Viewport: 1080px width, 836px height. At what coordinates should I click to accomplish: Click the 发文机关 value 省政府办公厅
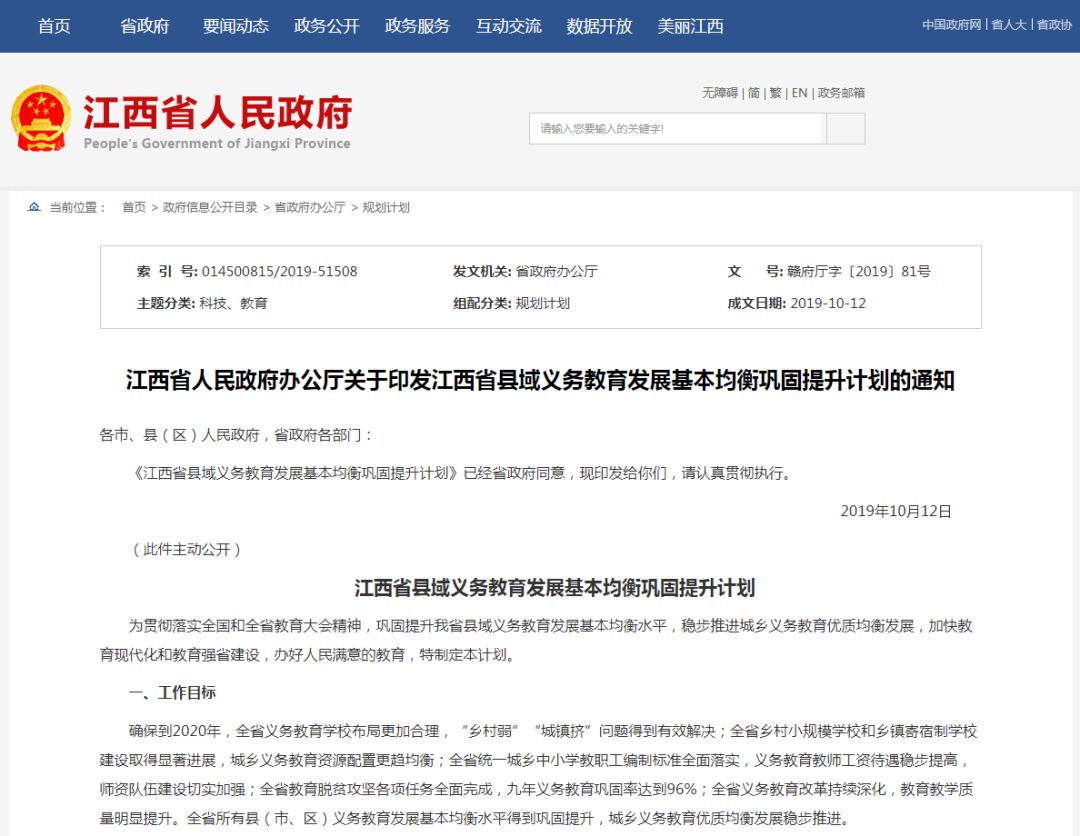(x=557, y=271)
